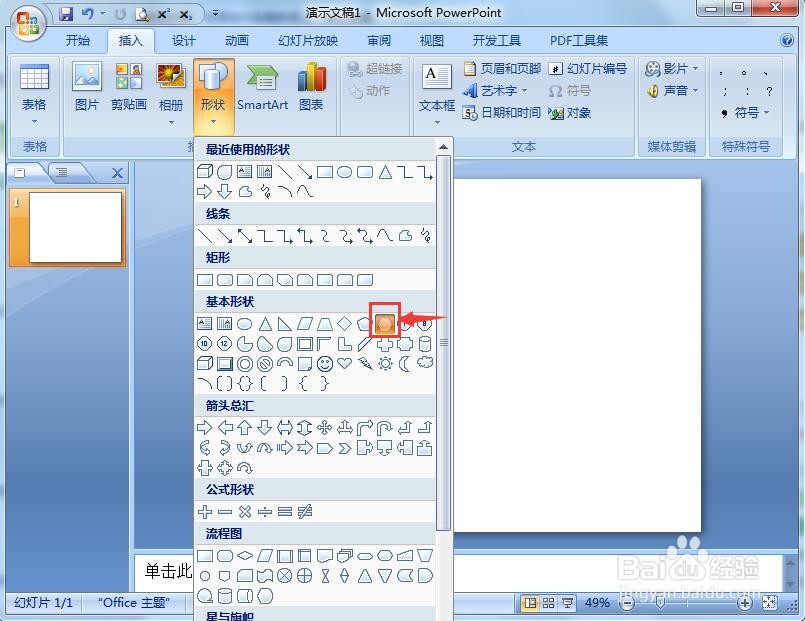Choose the cloud shape in Basic Shapes
Image resolution: width=805 pixels, height=621 pixels.
pyautogui.click(x=425, y=363)
